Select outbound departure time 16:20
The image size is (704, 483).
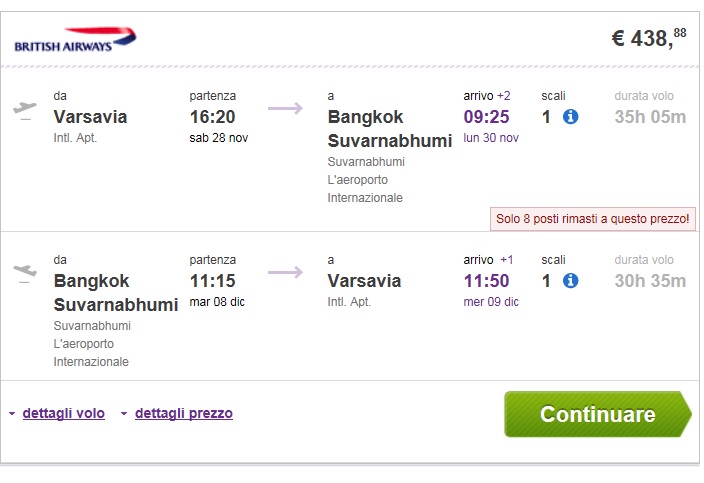point(212,117)
